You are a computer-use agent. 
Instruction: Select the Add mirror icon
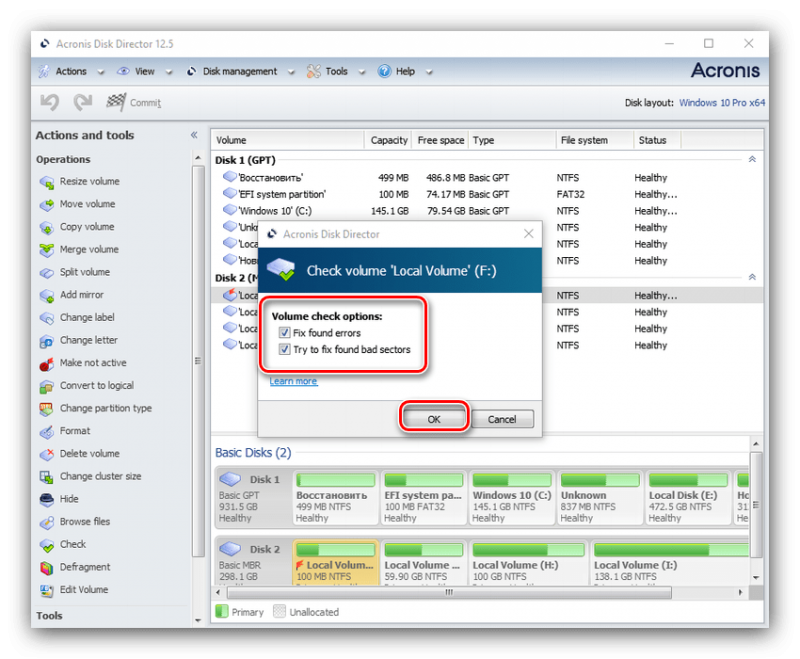(46, 295)
